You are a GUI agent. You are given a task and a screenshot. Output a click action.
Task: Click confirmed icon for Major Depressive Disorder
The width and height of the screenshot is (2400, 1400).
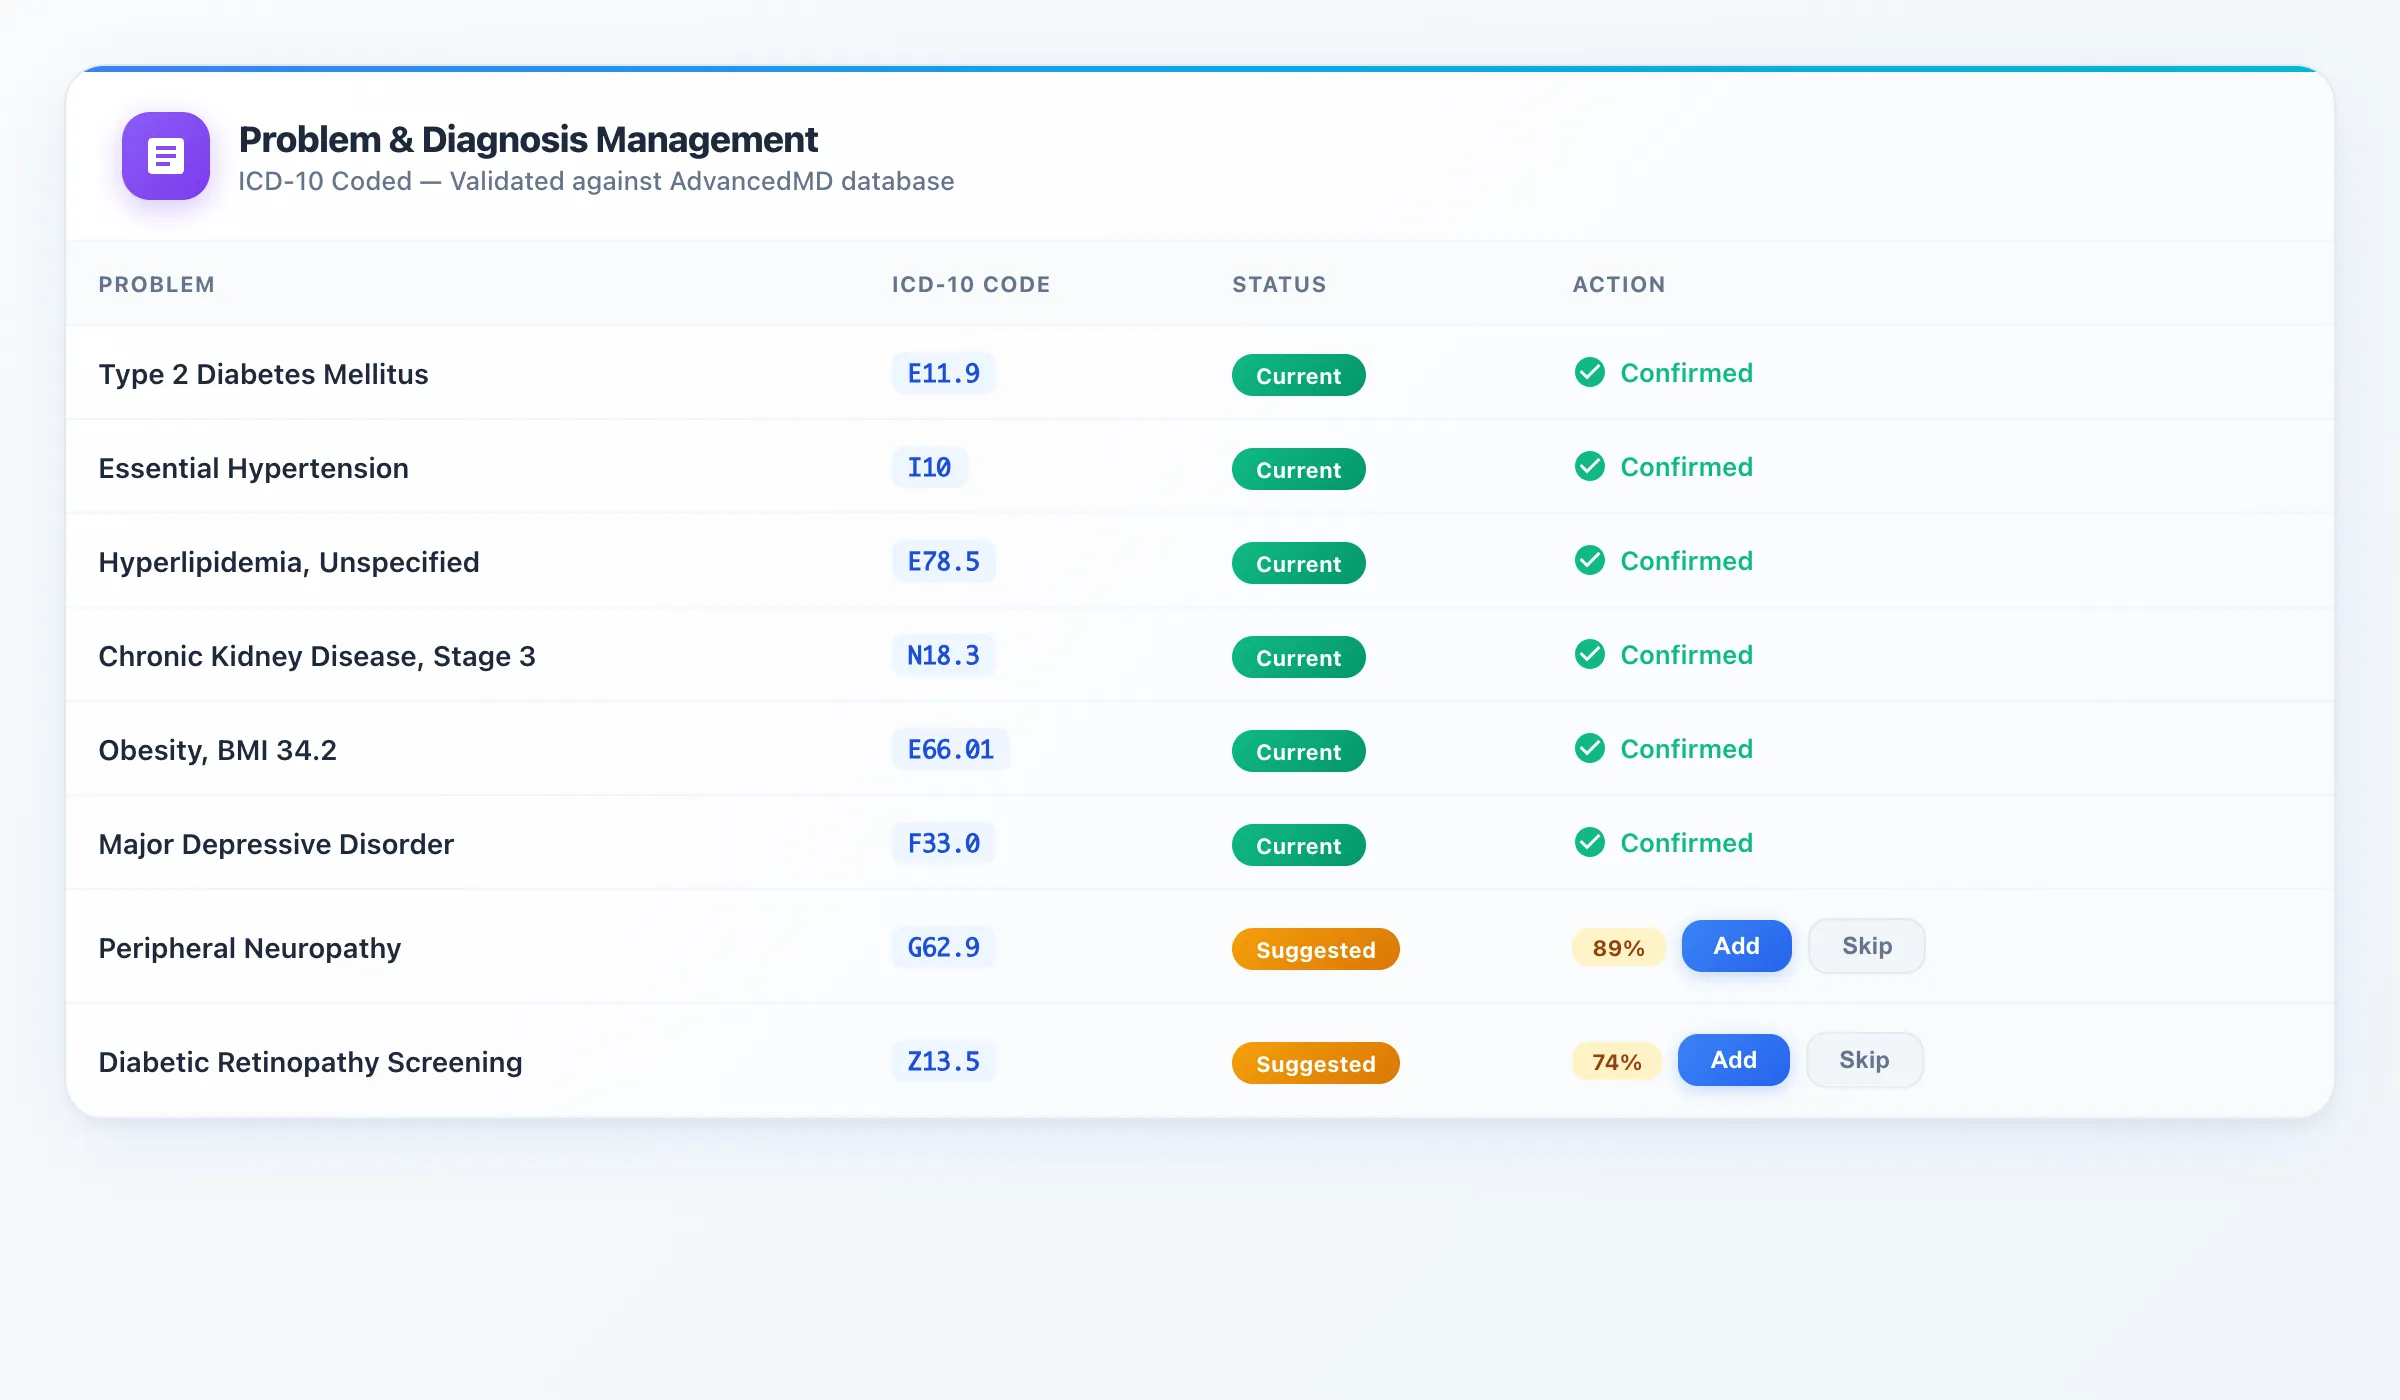tap(1590, 842)
